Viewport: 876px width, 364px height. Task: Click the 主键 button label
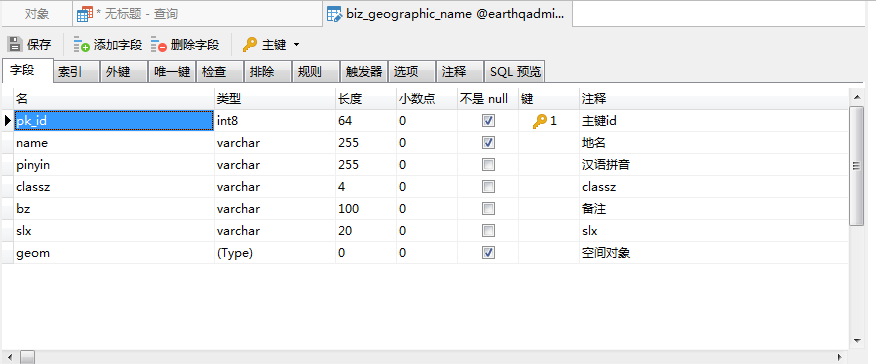274,45
